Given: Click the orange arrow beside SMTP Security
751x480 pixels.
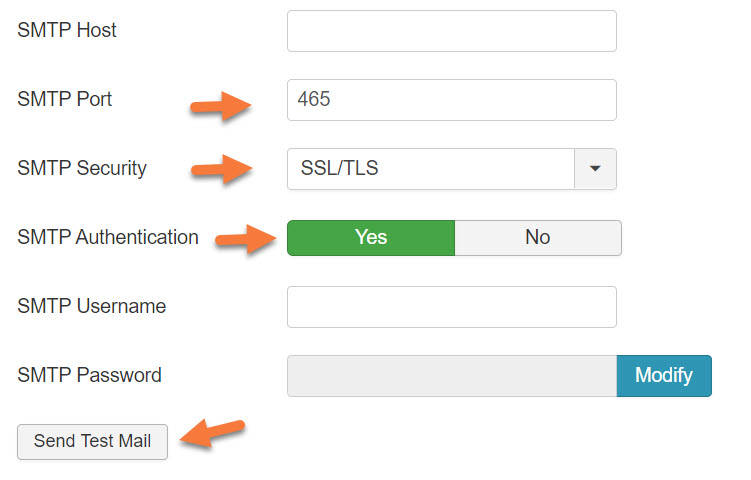Looking at the screenshot, I should pos(221,168).
